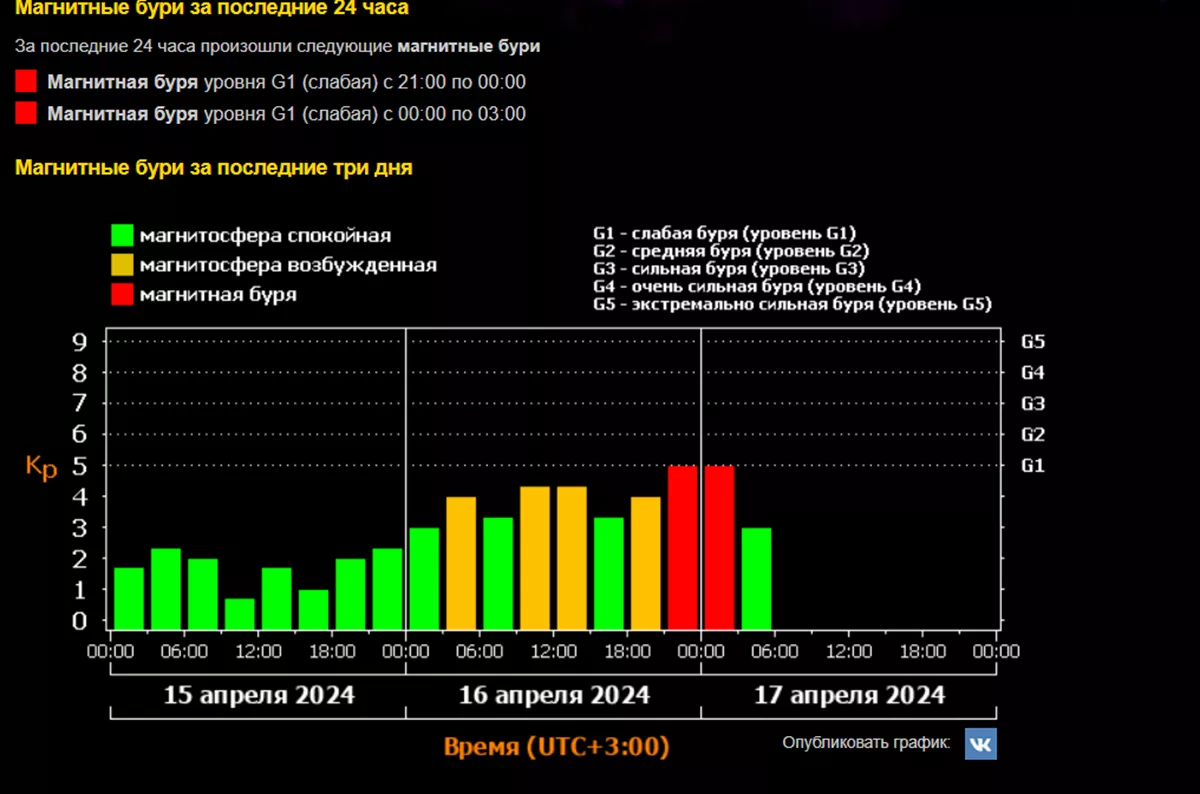Click the VK share icon

pos(980,743)
